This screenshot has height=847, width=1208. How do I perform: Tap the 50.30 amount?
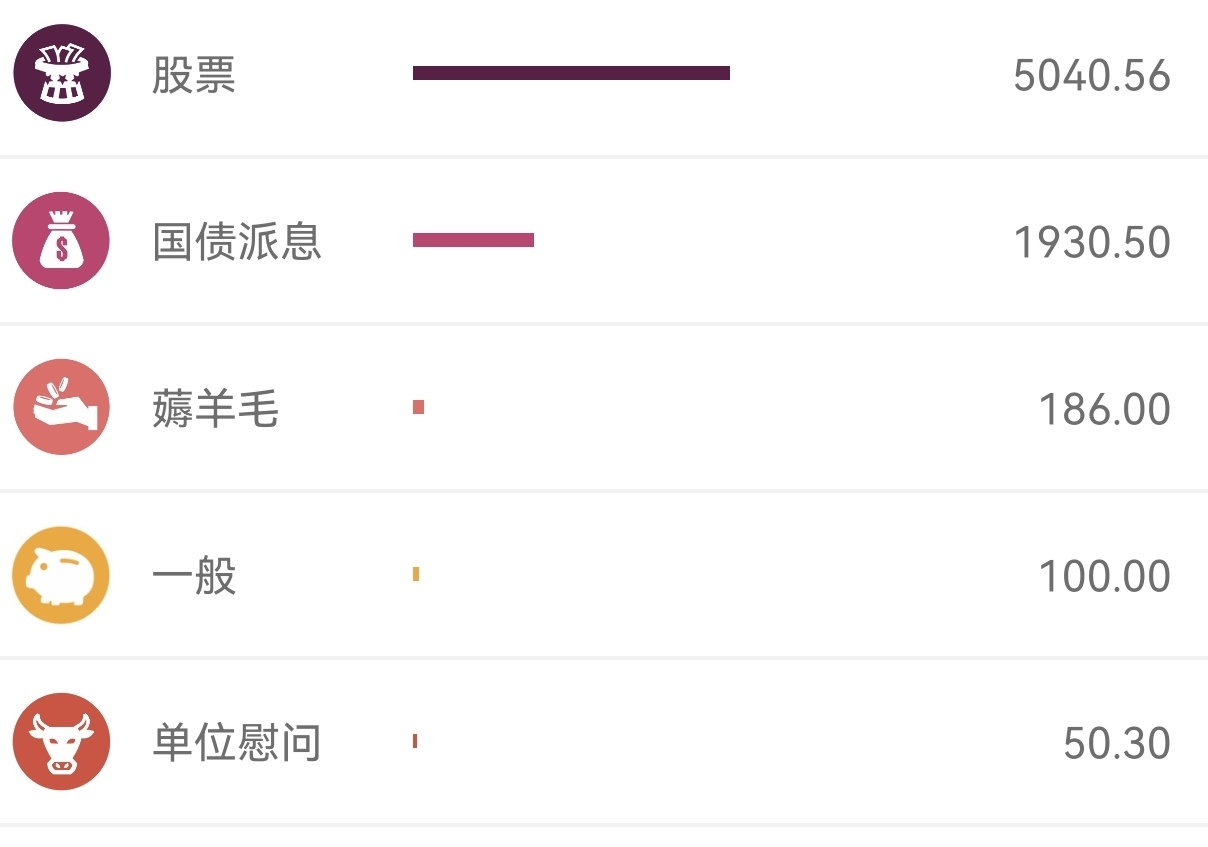(1117, 744)
